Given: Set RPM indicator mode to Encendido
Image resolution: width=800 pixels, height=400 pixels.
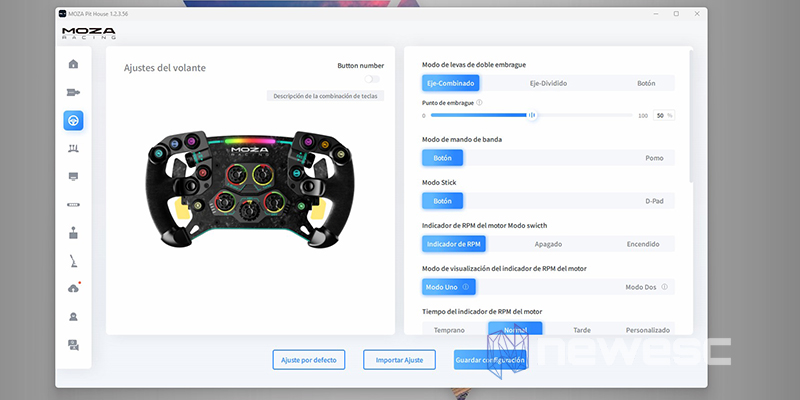Looking at the screenshot, I should point(643,244).
